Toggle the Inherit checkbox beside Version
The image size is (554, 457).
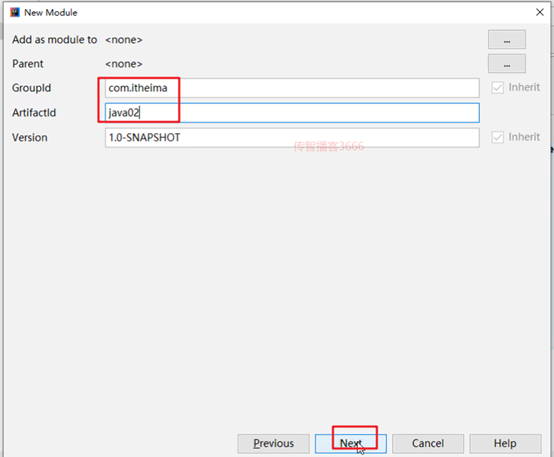click(x=497, y=137)
